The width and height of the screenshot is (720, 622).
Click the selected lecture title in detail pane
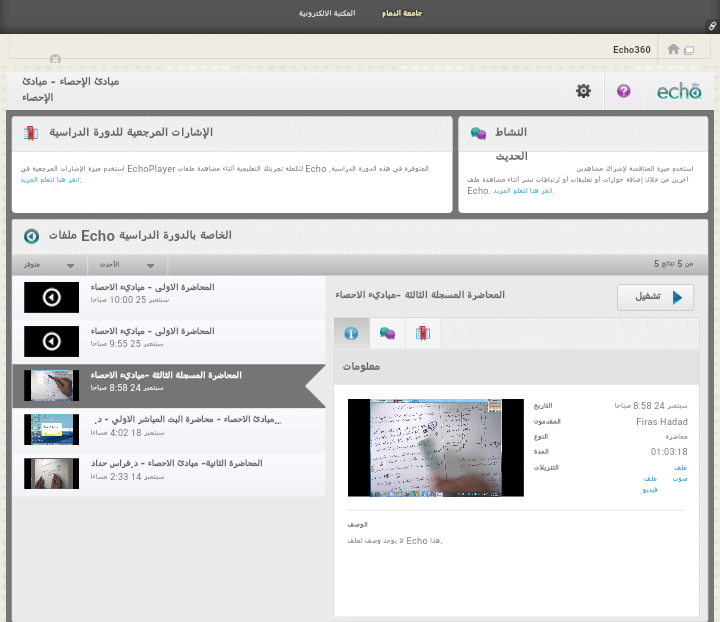[x=420, y=295]
